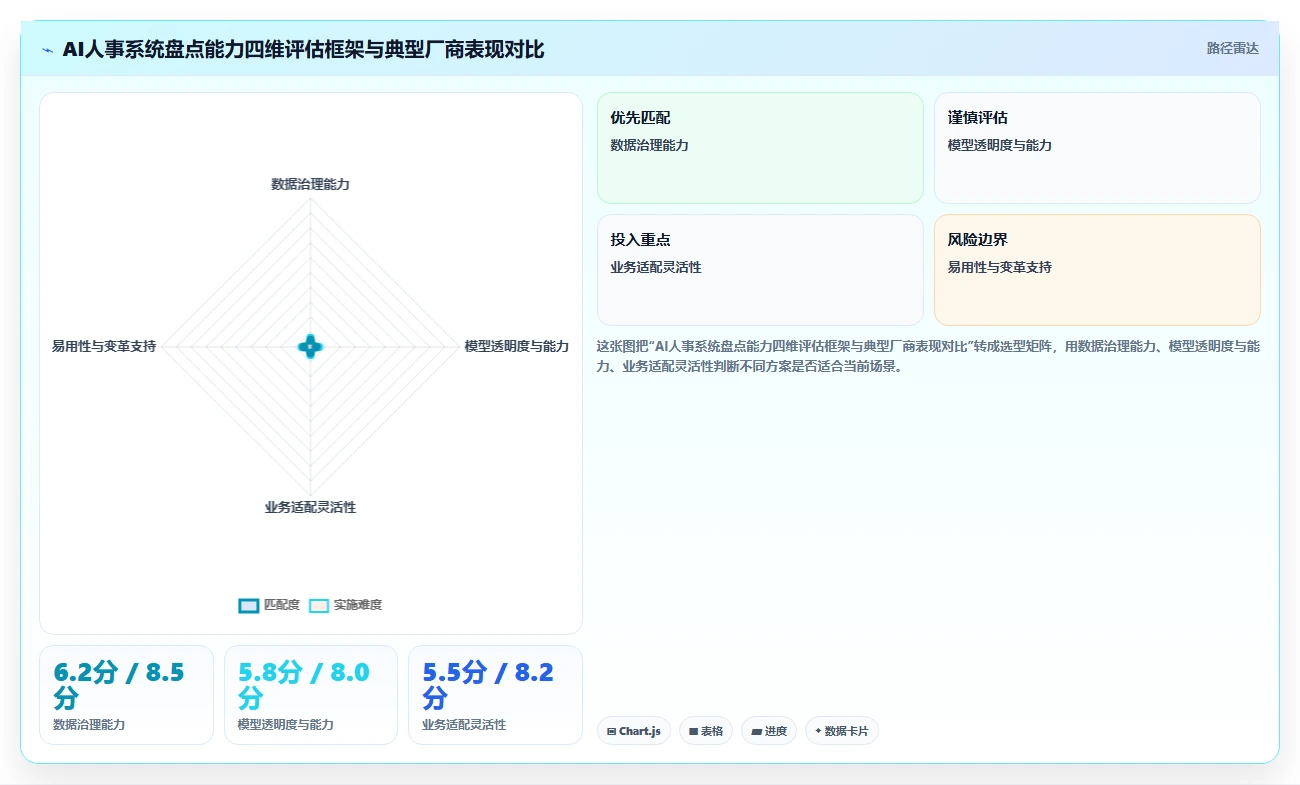Click the small icon in the 数据卡片 tag
This screenshot has height=785, width=1300.
[818, 731]
